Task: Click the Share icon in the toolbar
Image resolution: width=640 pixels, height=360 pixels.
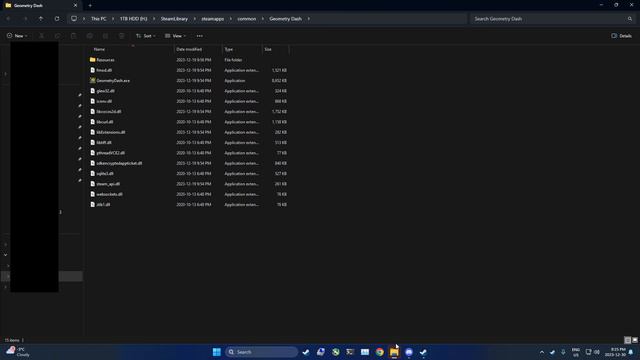Action: coord(105,36)
